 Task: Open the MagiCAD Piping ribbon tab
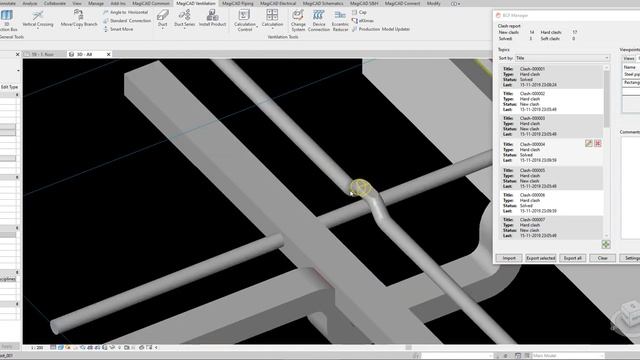[238, 3]
